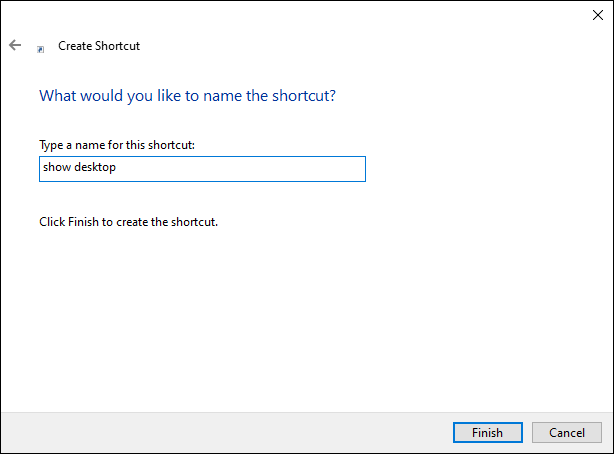Click the "Click Finish to create" instruction text
614x454 pixels.
coord(128,221)
